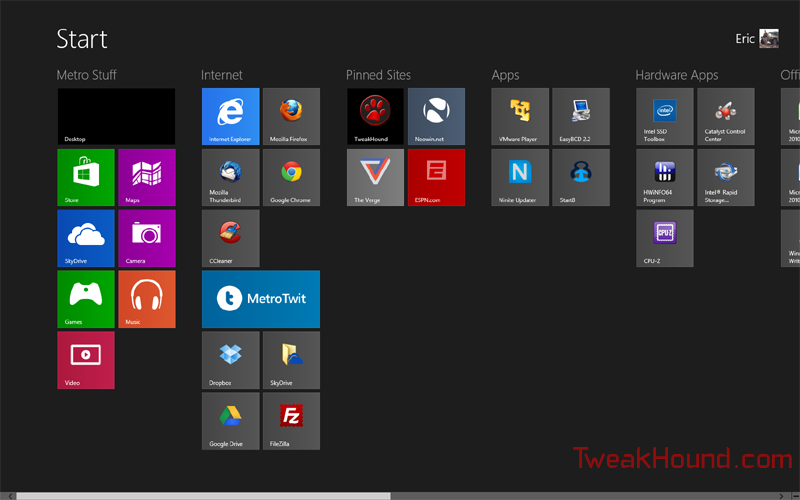Click the scrollbar right arrow

(x=781, y=496)
